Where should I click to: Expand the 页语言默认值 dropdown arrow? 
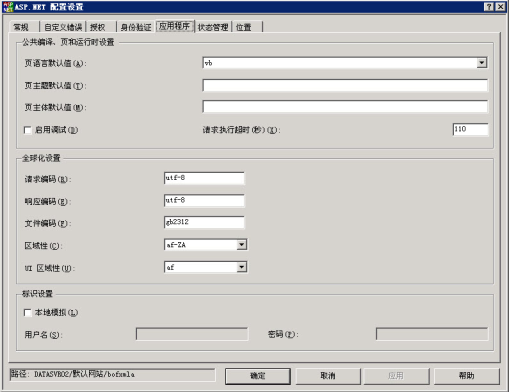point(481,63)
